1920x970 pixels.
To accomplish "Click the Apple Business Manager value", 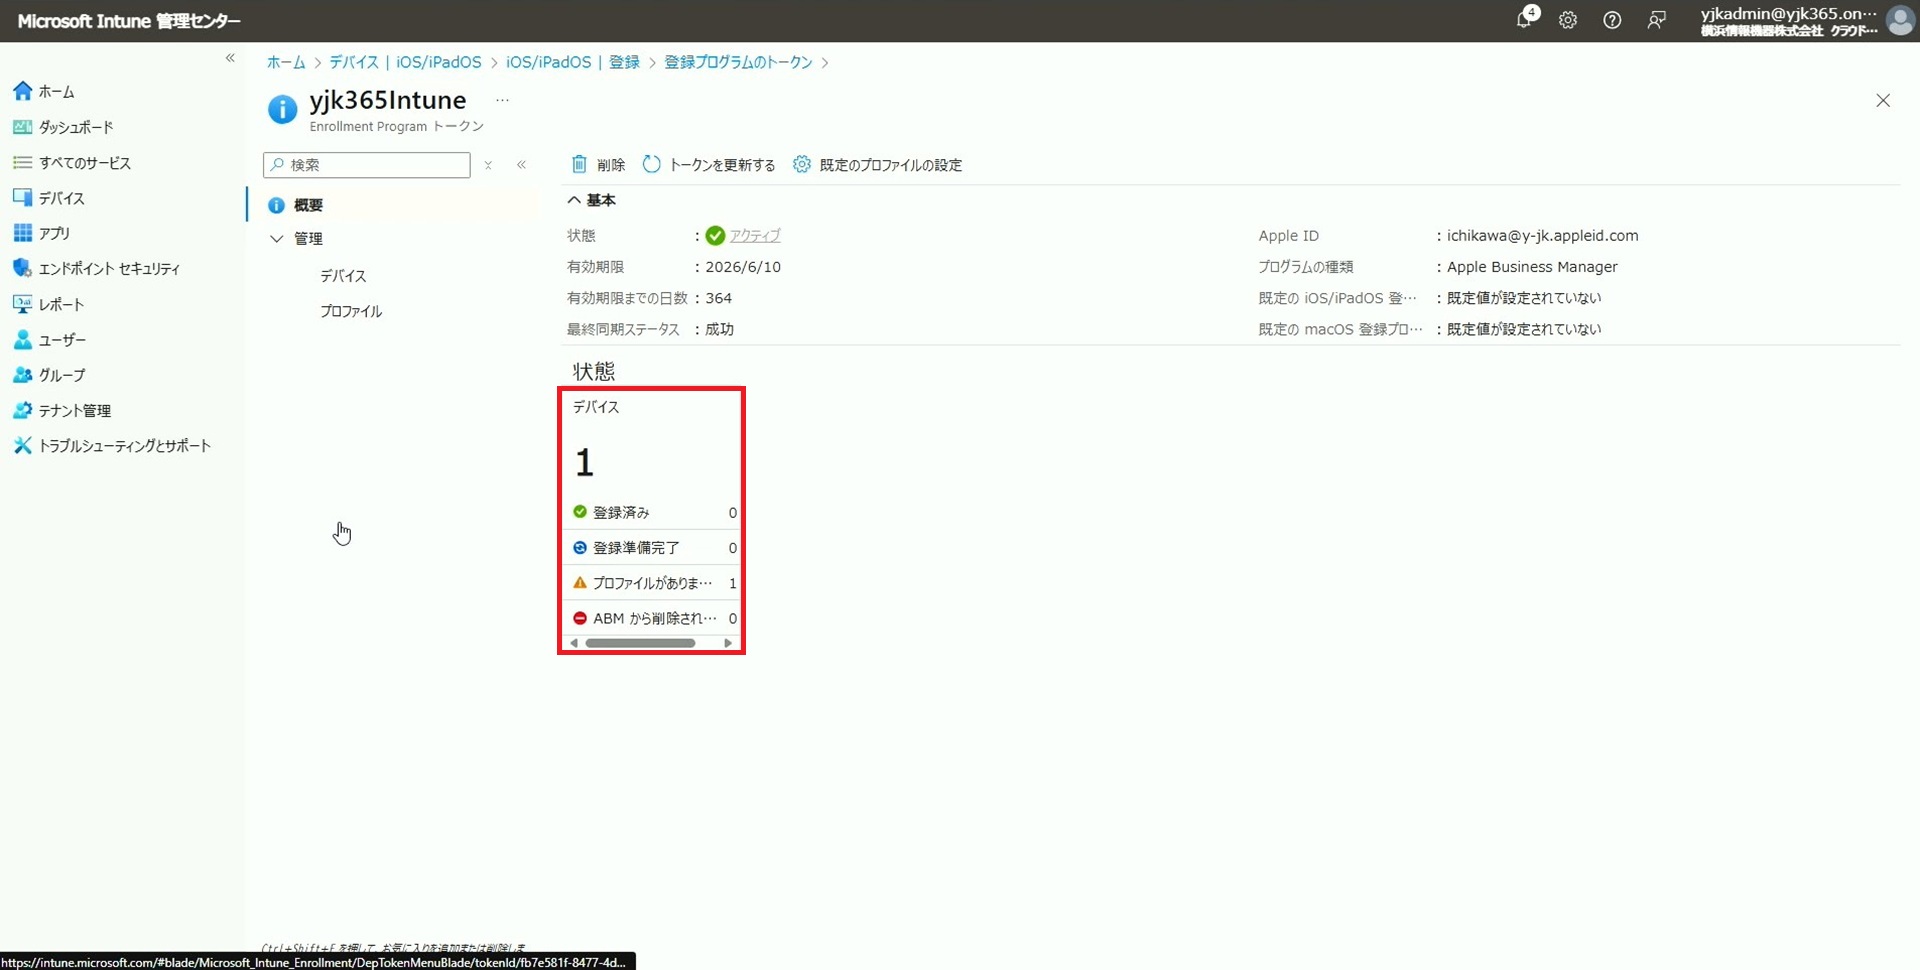I will 1532,267.
